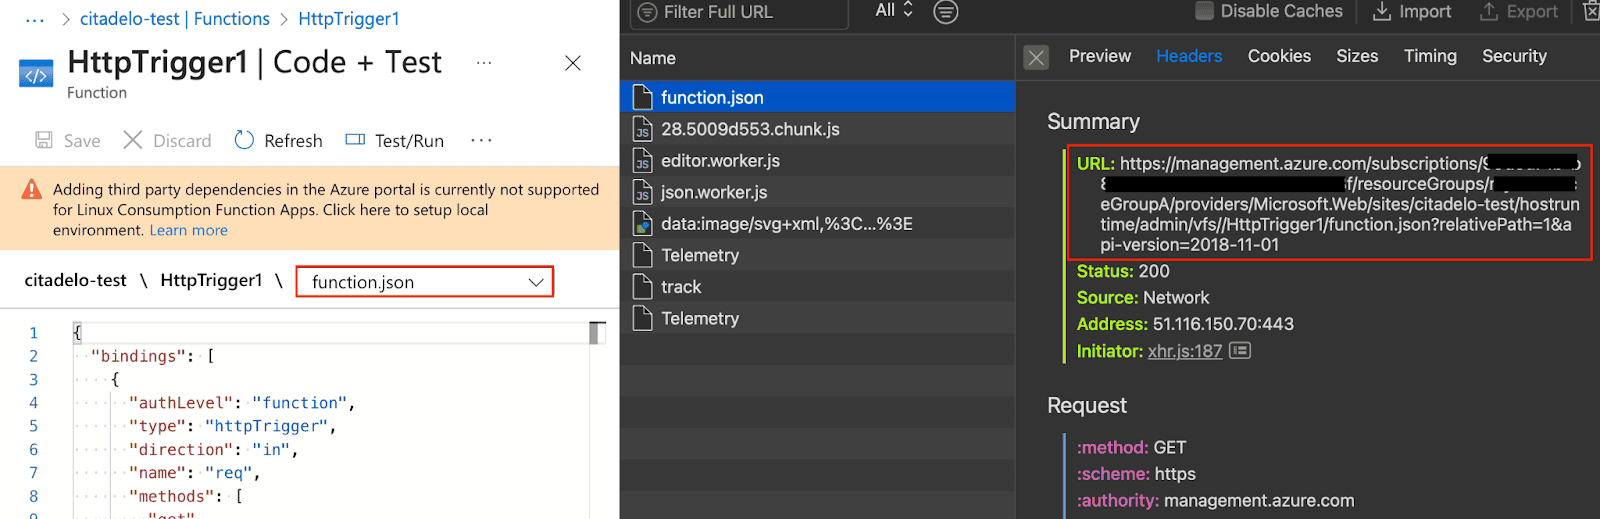Switch to the Preview tab
Screen dimensions: 1600x519
[x=1099, y=56]
